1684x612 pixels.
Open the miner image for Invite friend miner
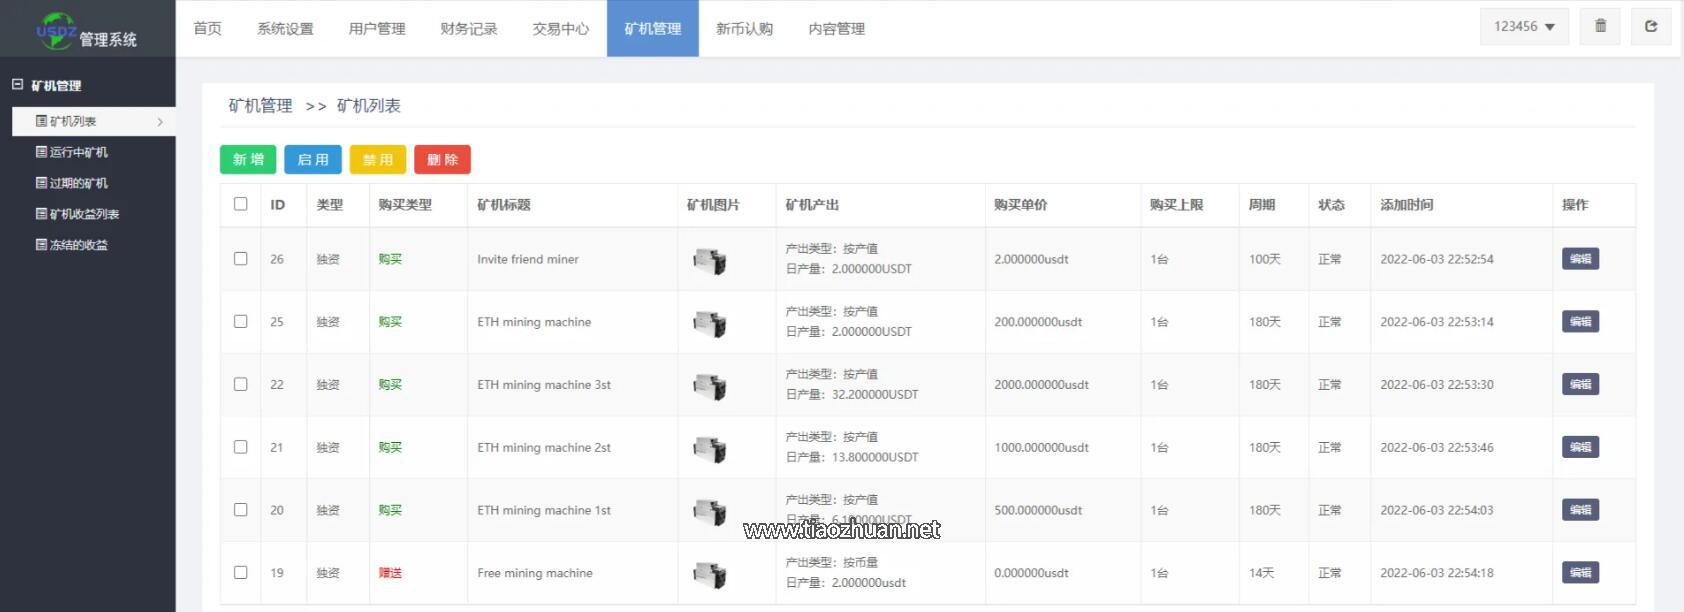click(x=709, y=260)
